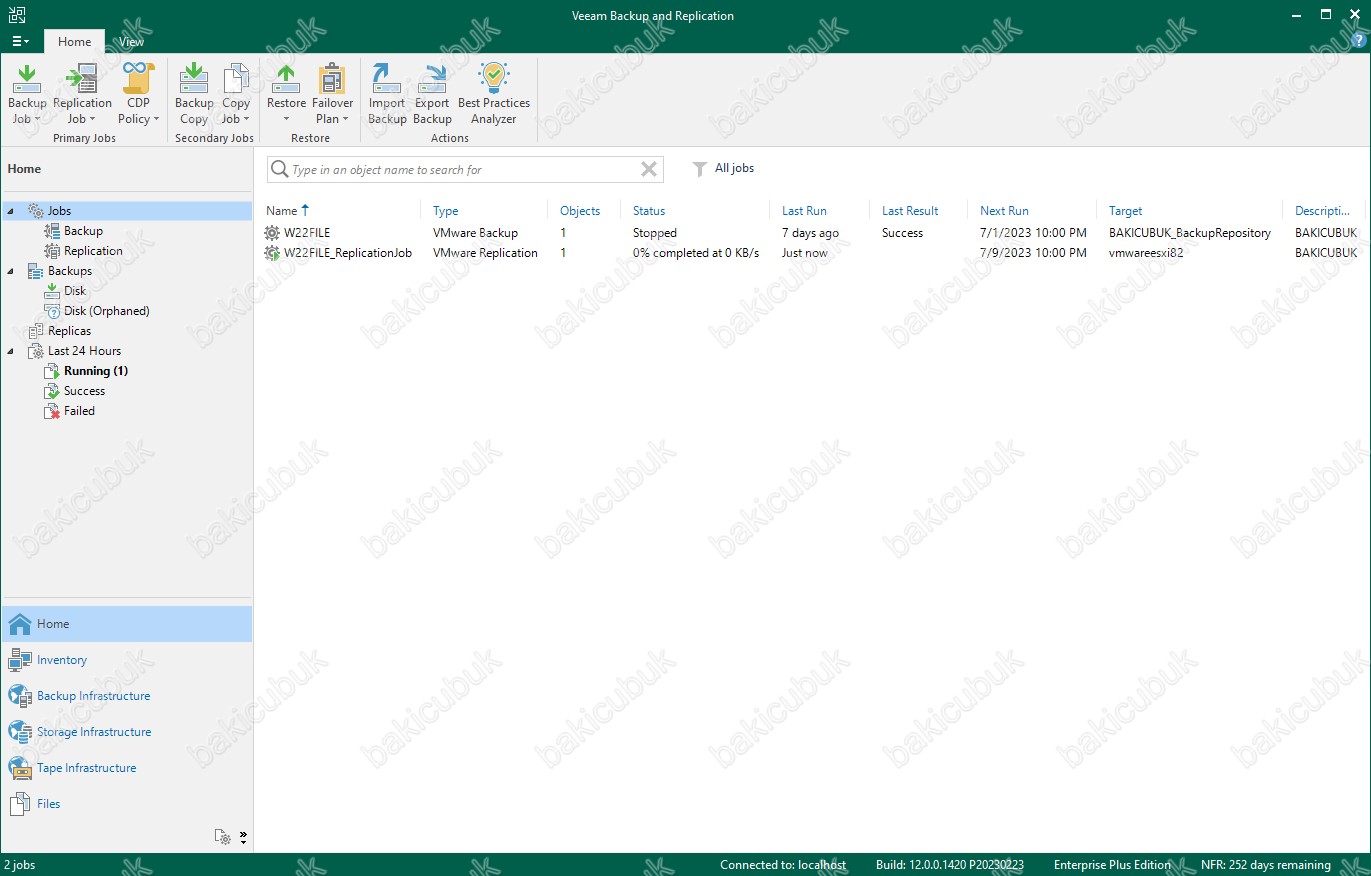Select the Replicas tree item

click(69, 331)
